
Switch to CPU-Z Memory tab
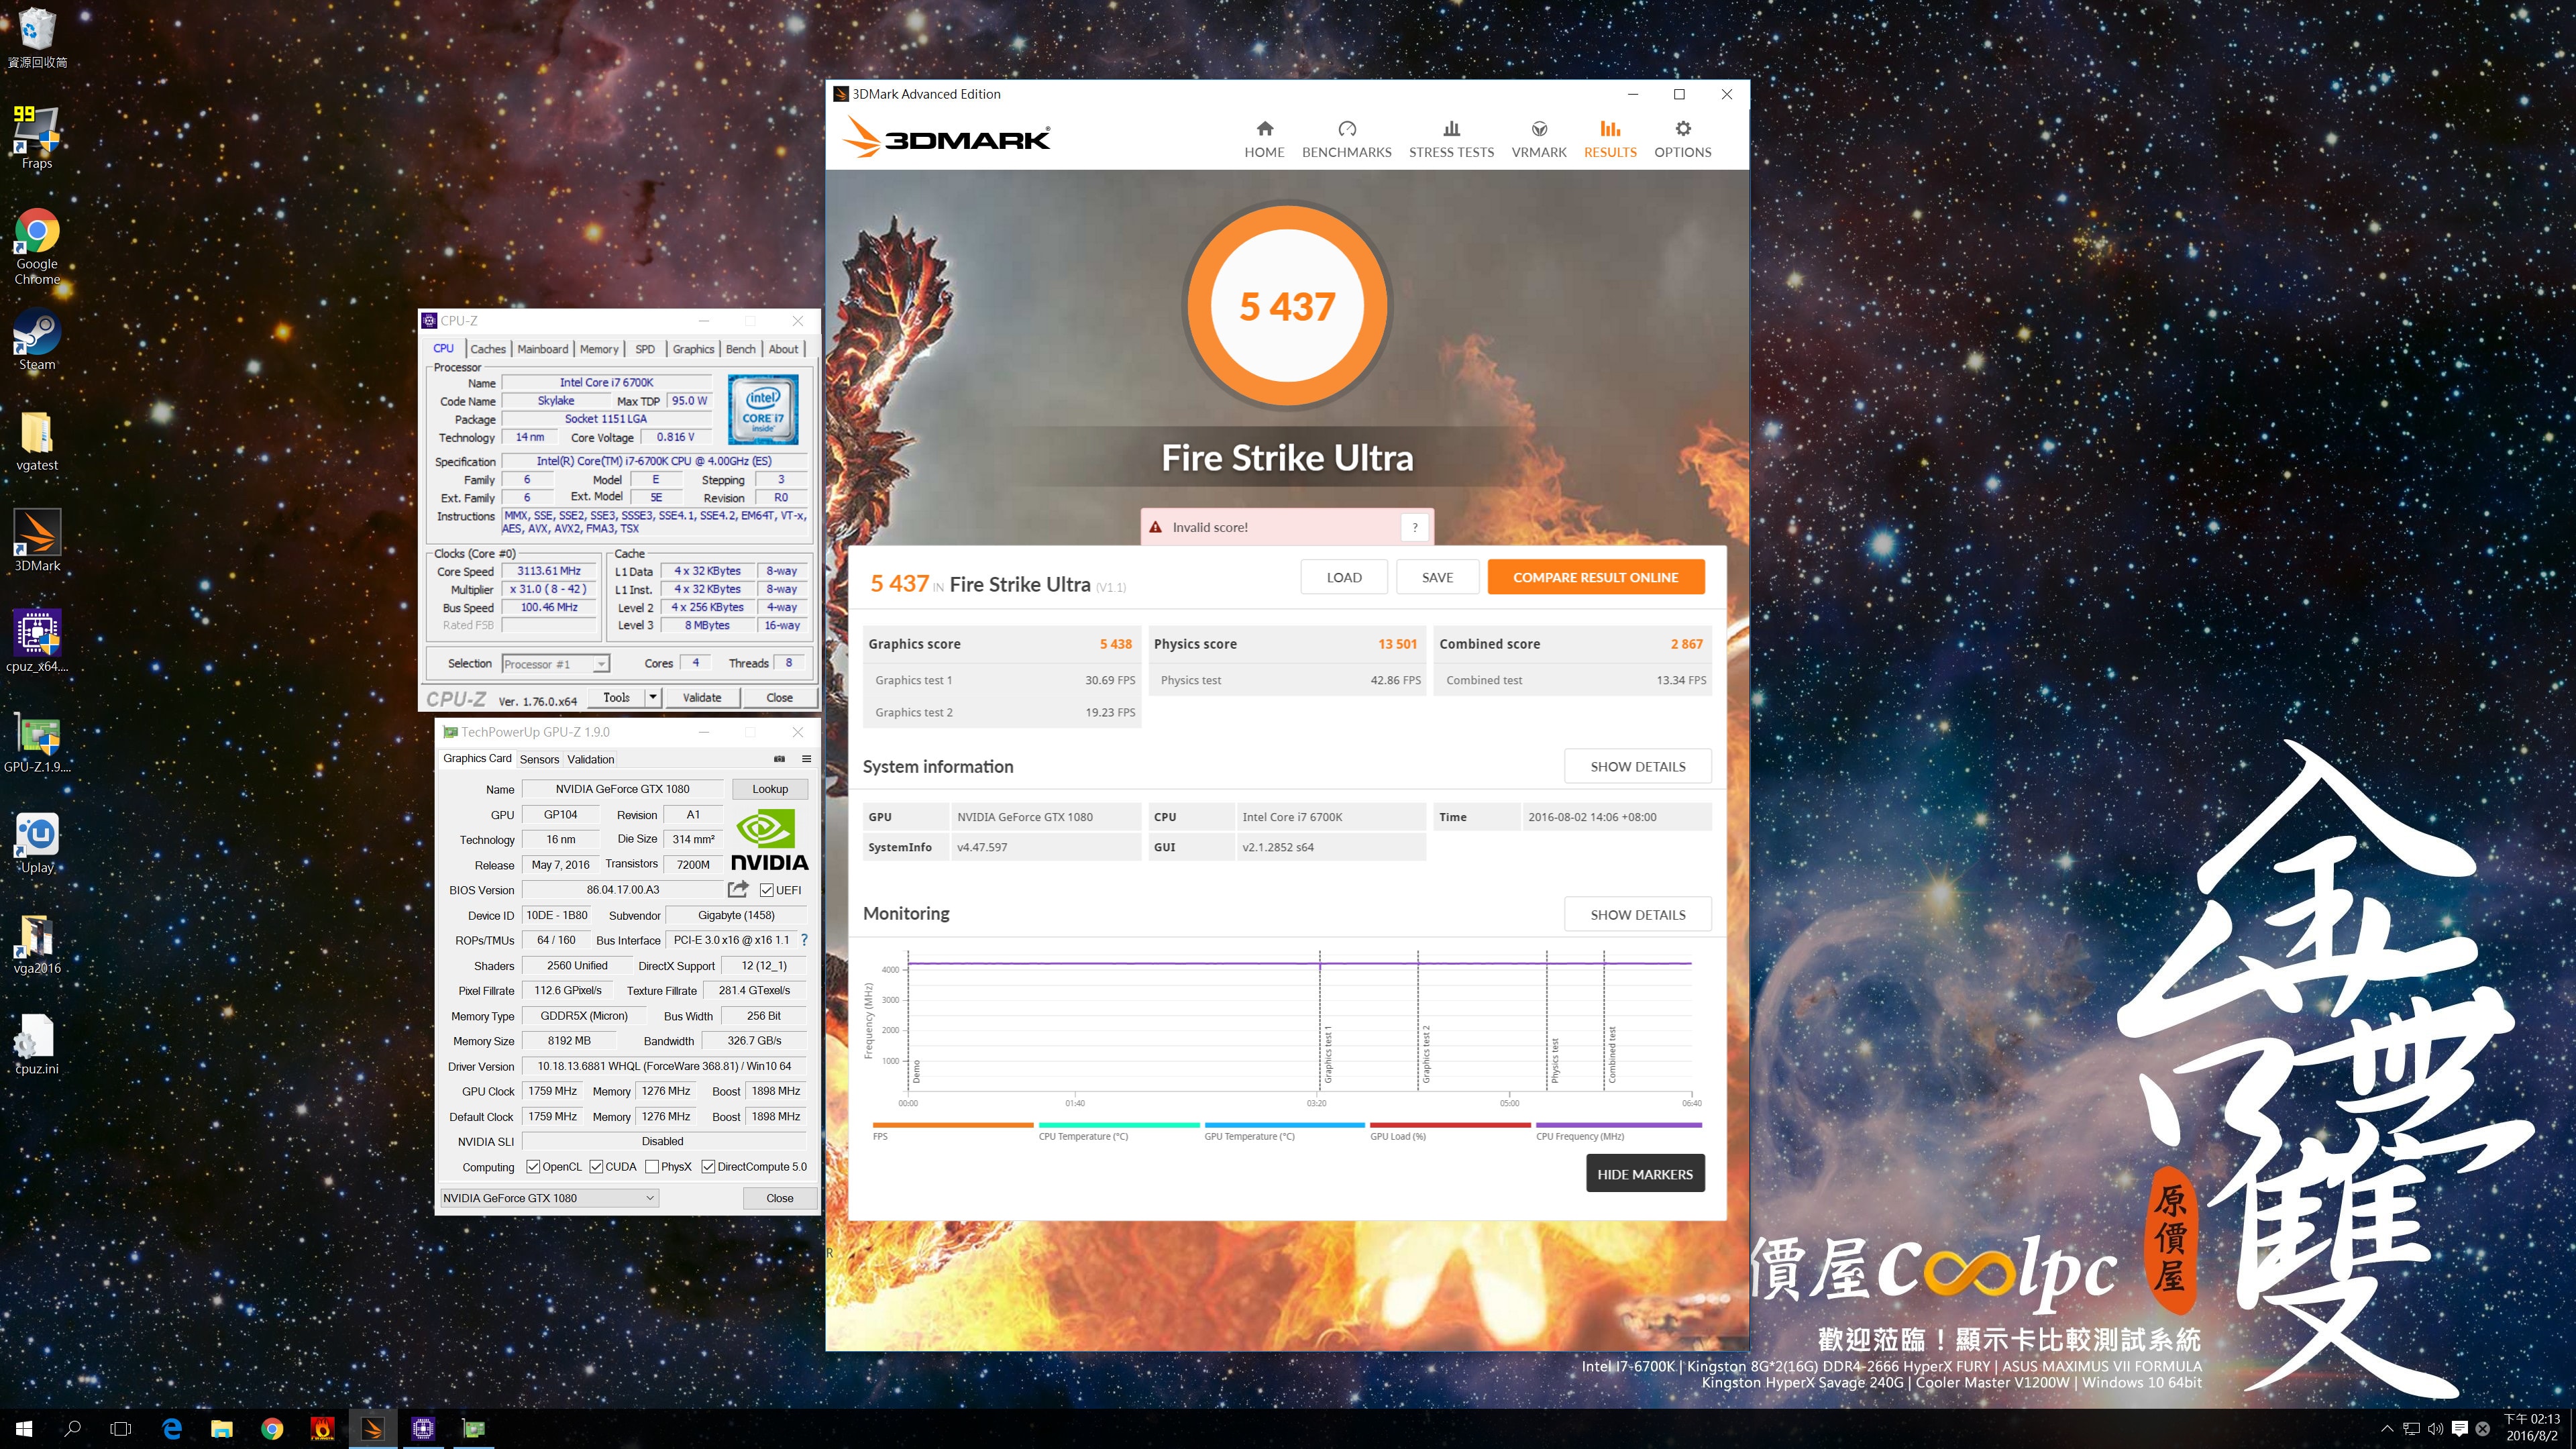coord(599,349)
